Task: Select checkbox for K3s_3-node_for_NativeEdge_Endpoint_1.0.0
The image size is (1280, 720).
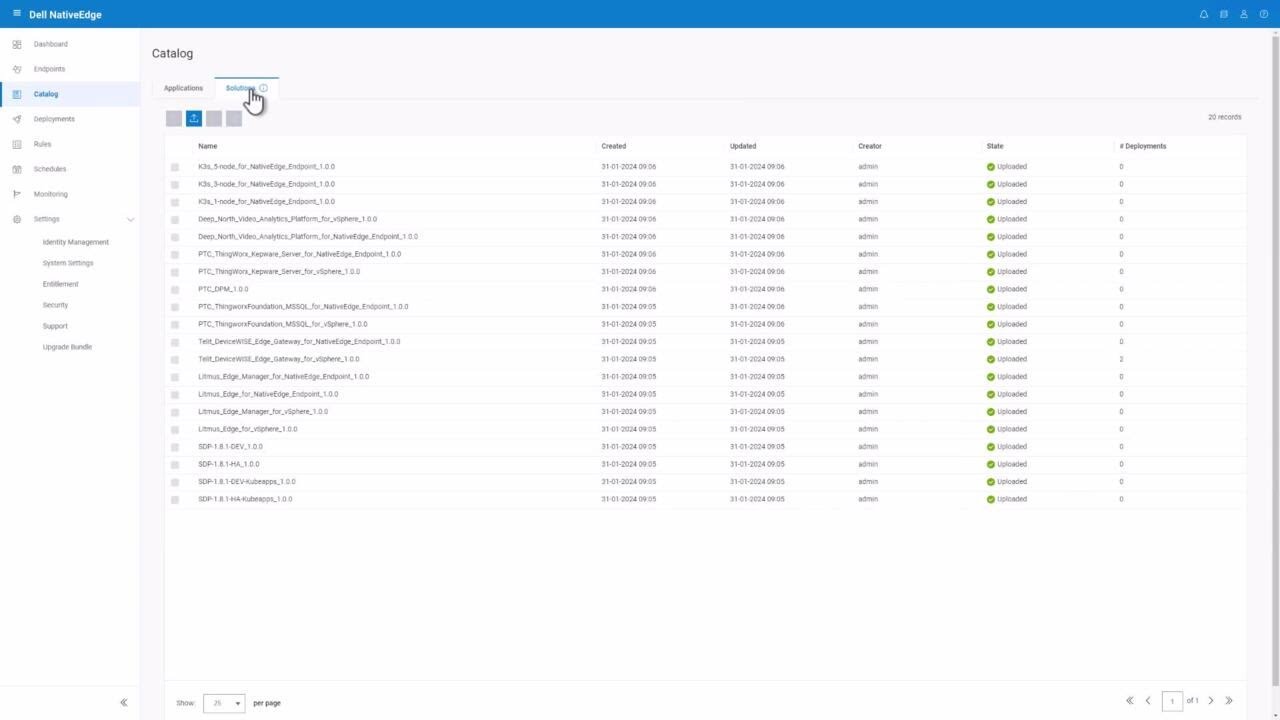Action: tap(175, 185)
